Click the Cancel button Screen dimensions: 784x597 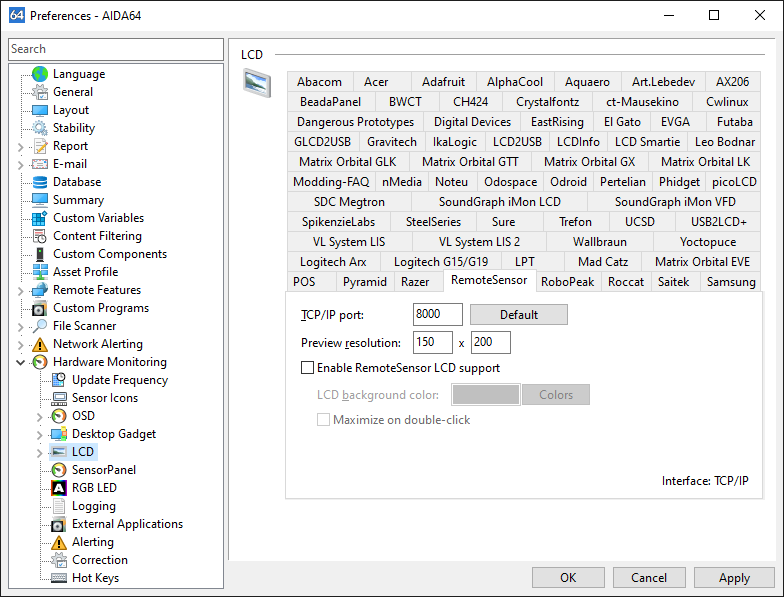pos(649,578)
